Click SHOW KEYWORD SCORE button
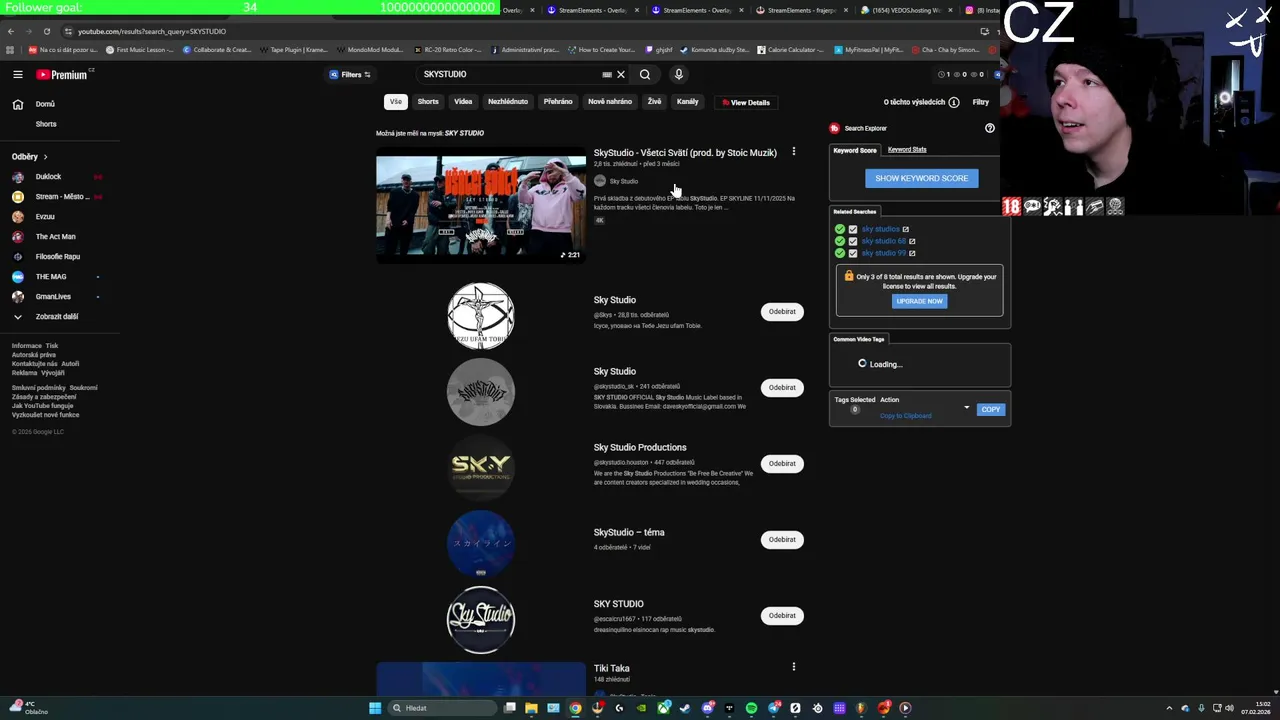Viewport: 1280px width, 720px height. coord(922,178)
